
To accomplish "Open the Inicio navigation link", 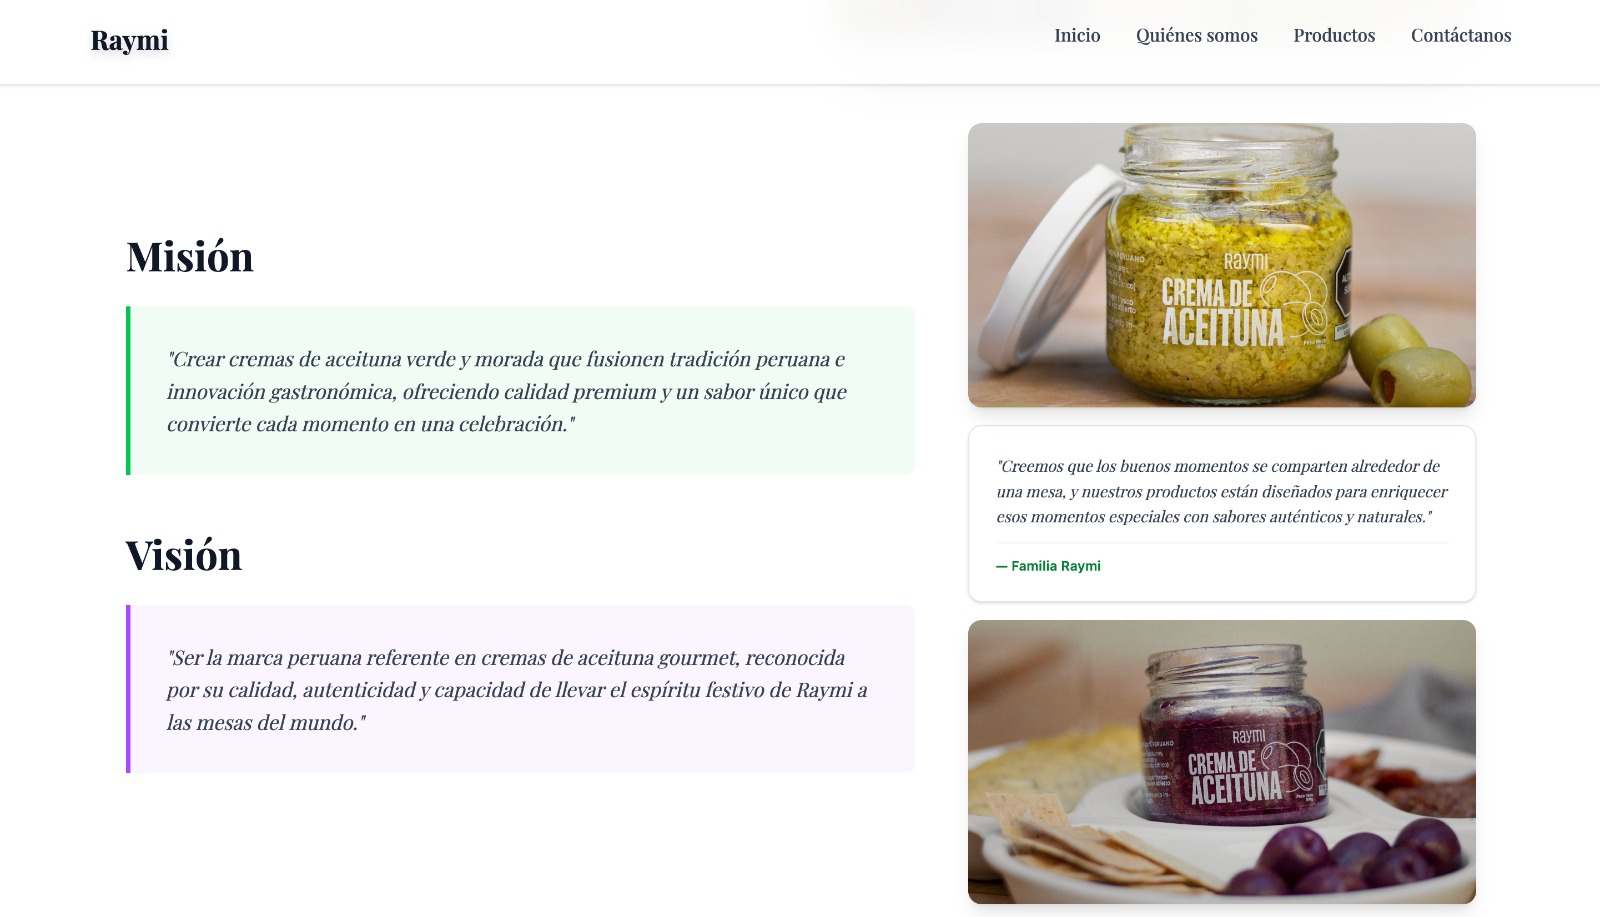I will click(x=1077, y=35).
